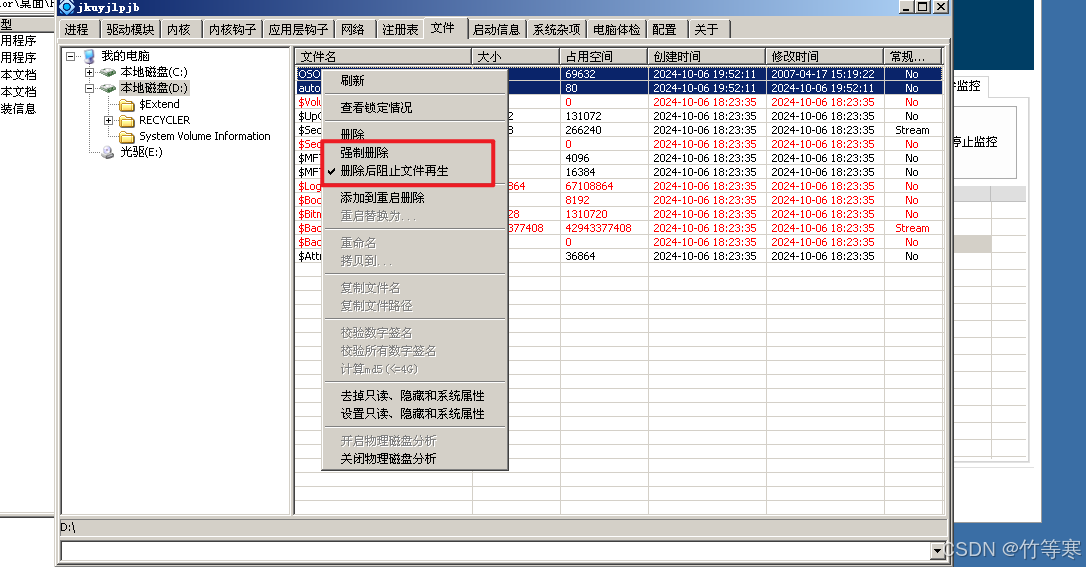This screenshot has width=1086, height=567.
Task: Select the 本地磁盘(D:) drive icon
Action: pyautogui.click(x=108, y=88)
